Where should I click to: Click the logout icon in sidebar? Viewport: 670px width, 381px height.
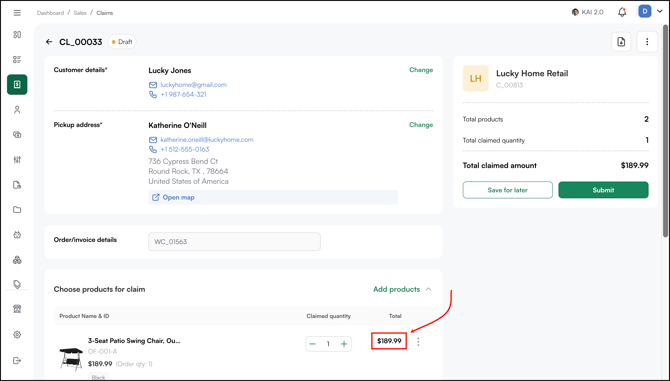[x=17, y=360]
